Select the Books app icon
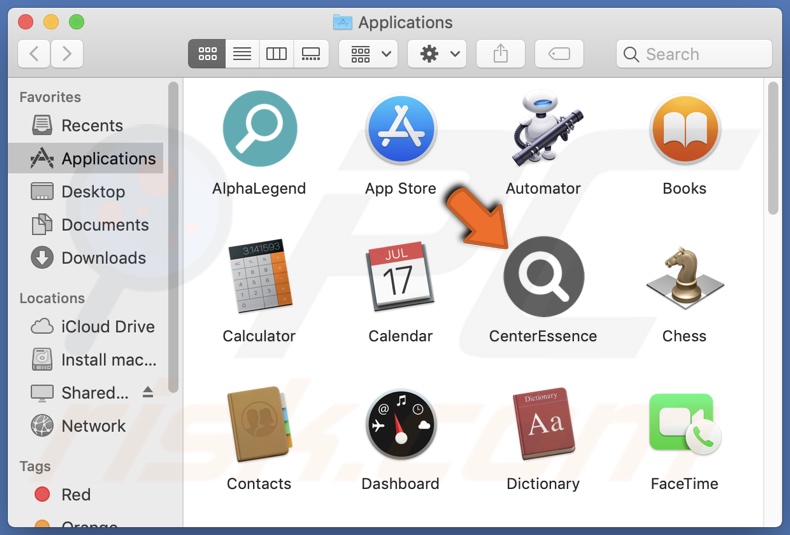 point(685,129)
